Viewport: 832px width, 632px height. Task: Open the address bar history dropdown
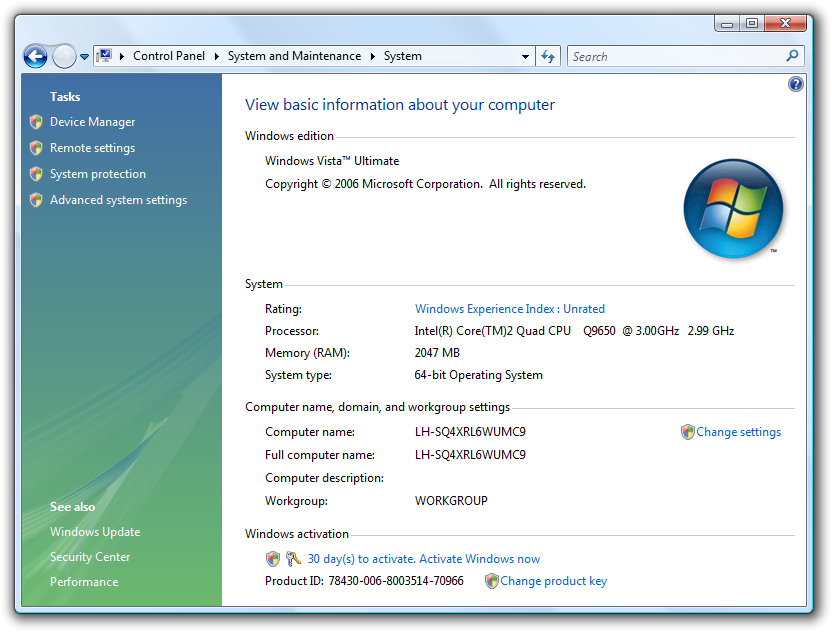[x=525, y=57]
